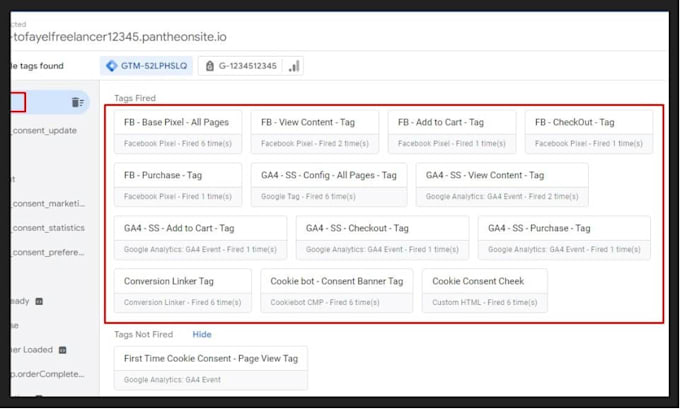Open First Time Cookie Consent - Page View Tag
The height and width of the screenshot is (409, 680).
211,368
